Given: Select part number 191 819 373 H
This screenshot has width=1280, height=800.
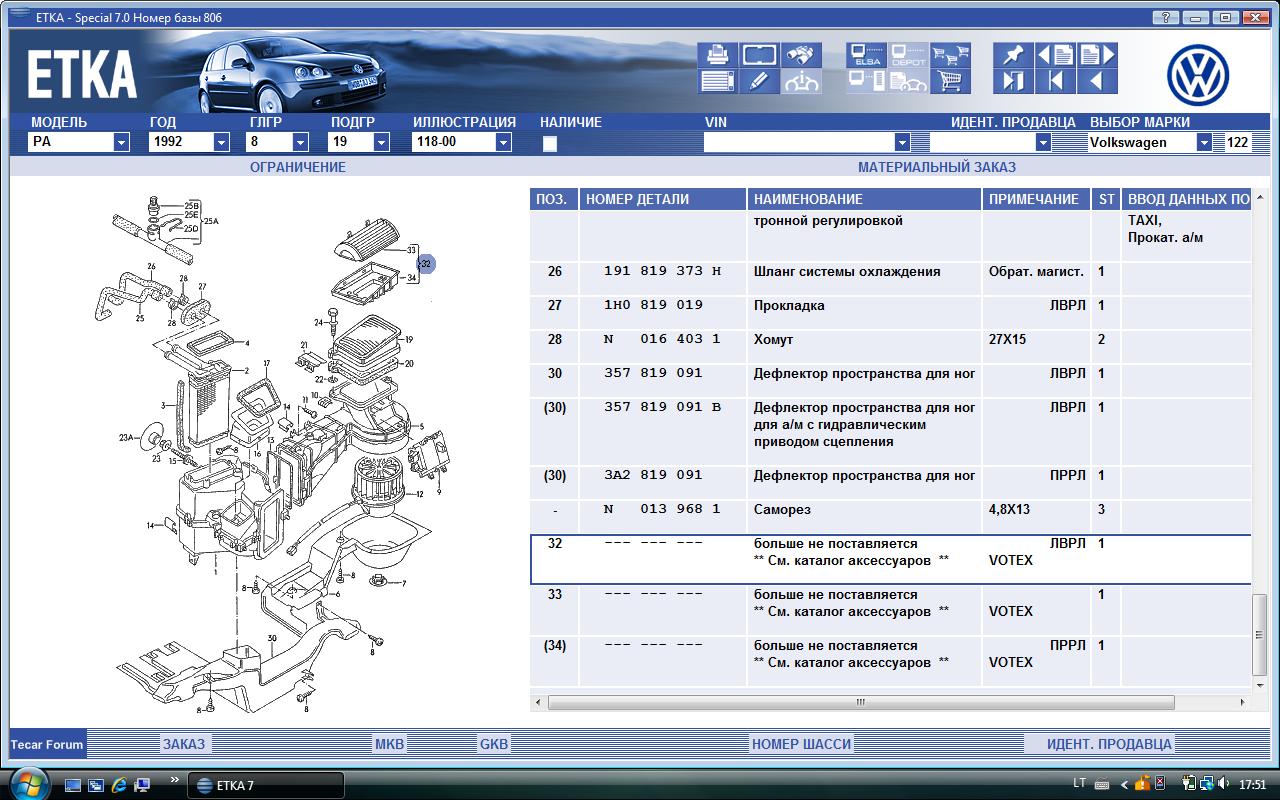Looking at the screenshot, I should (662, 272).
